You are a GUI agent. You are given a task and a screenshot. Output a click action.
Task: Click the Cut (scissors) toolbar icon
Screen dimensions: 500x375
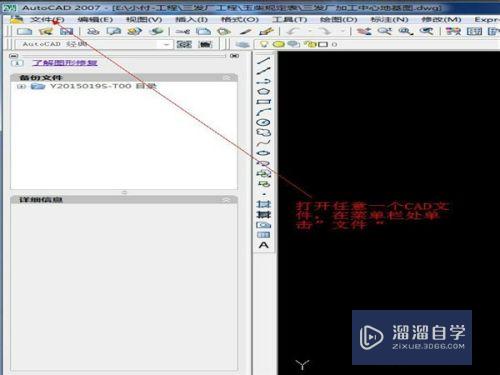point(183,32)
